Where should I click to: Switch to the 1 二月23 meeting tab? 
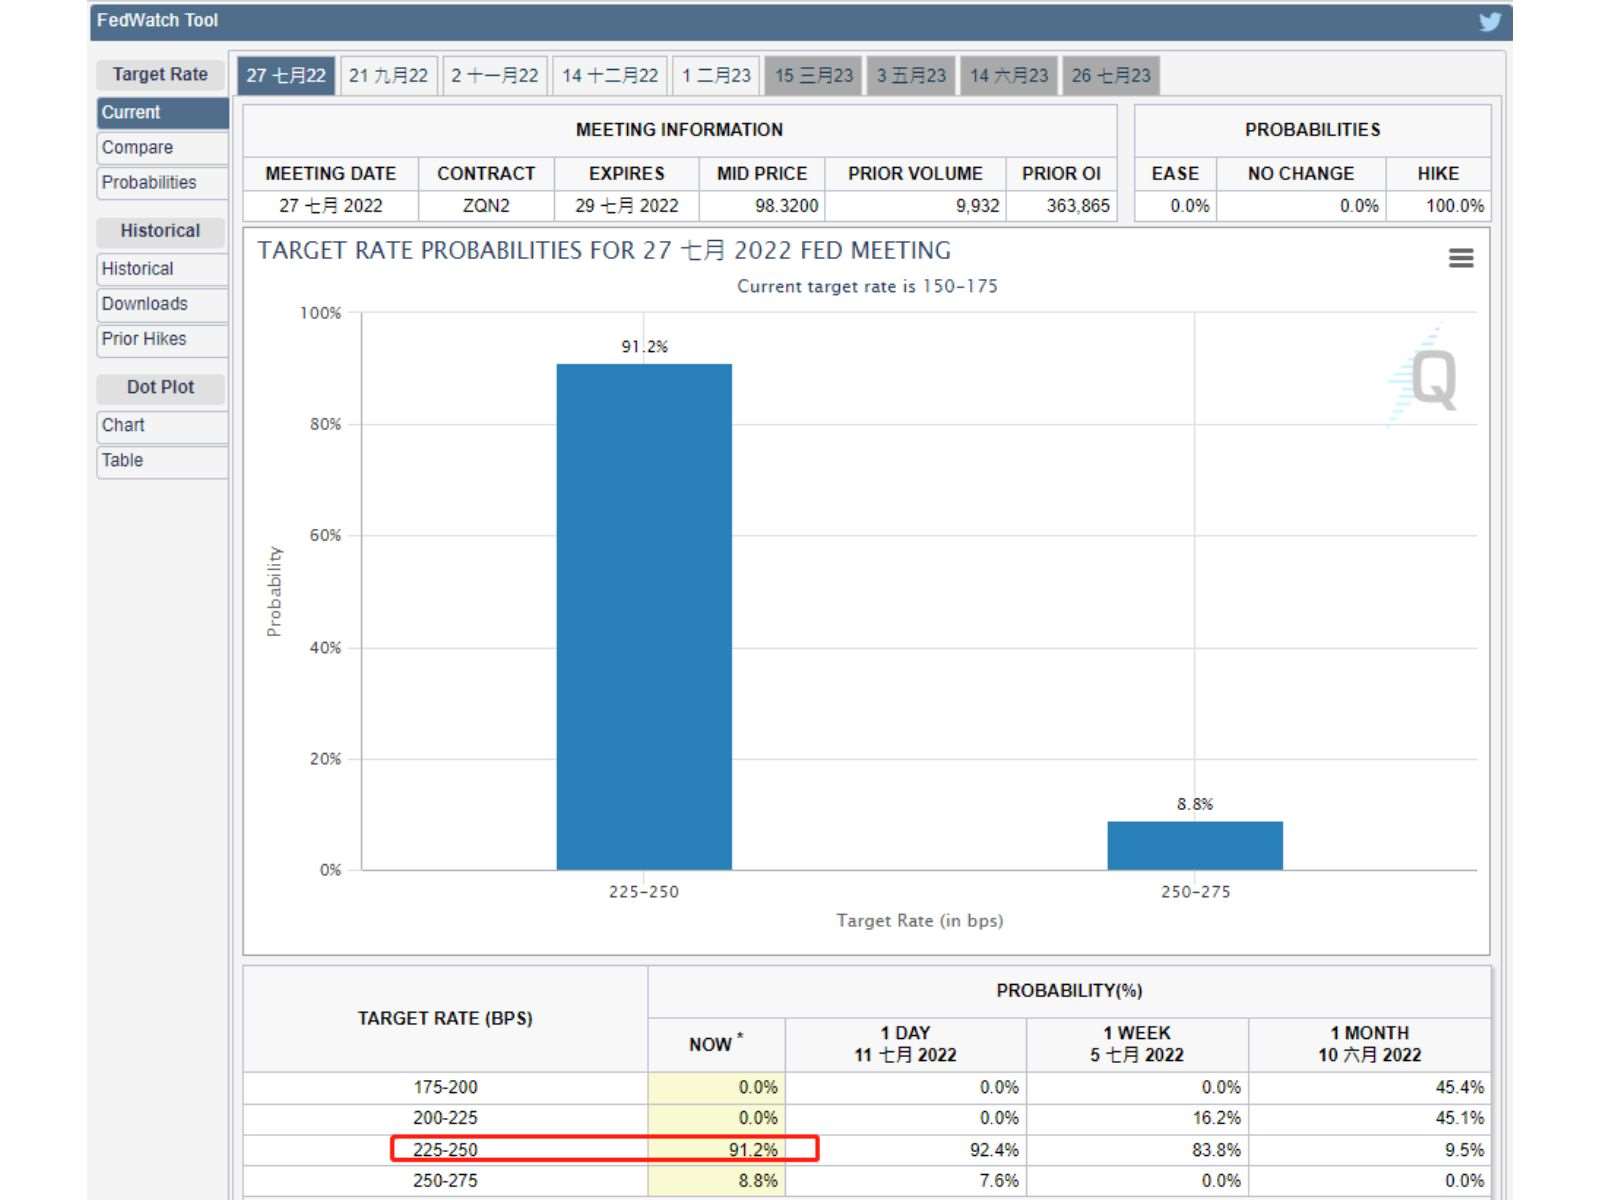pos(716,76)
